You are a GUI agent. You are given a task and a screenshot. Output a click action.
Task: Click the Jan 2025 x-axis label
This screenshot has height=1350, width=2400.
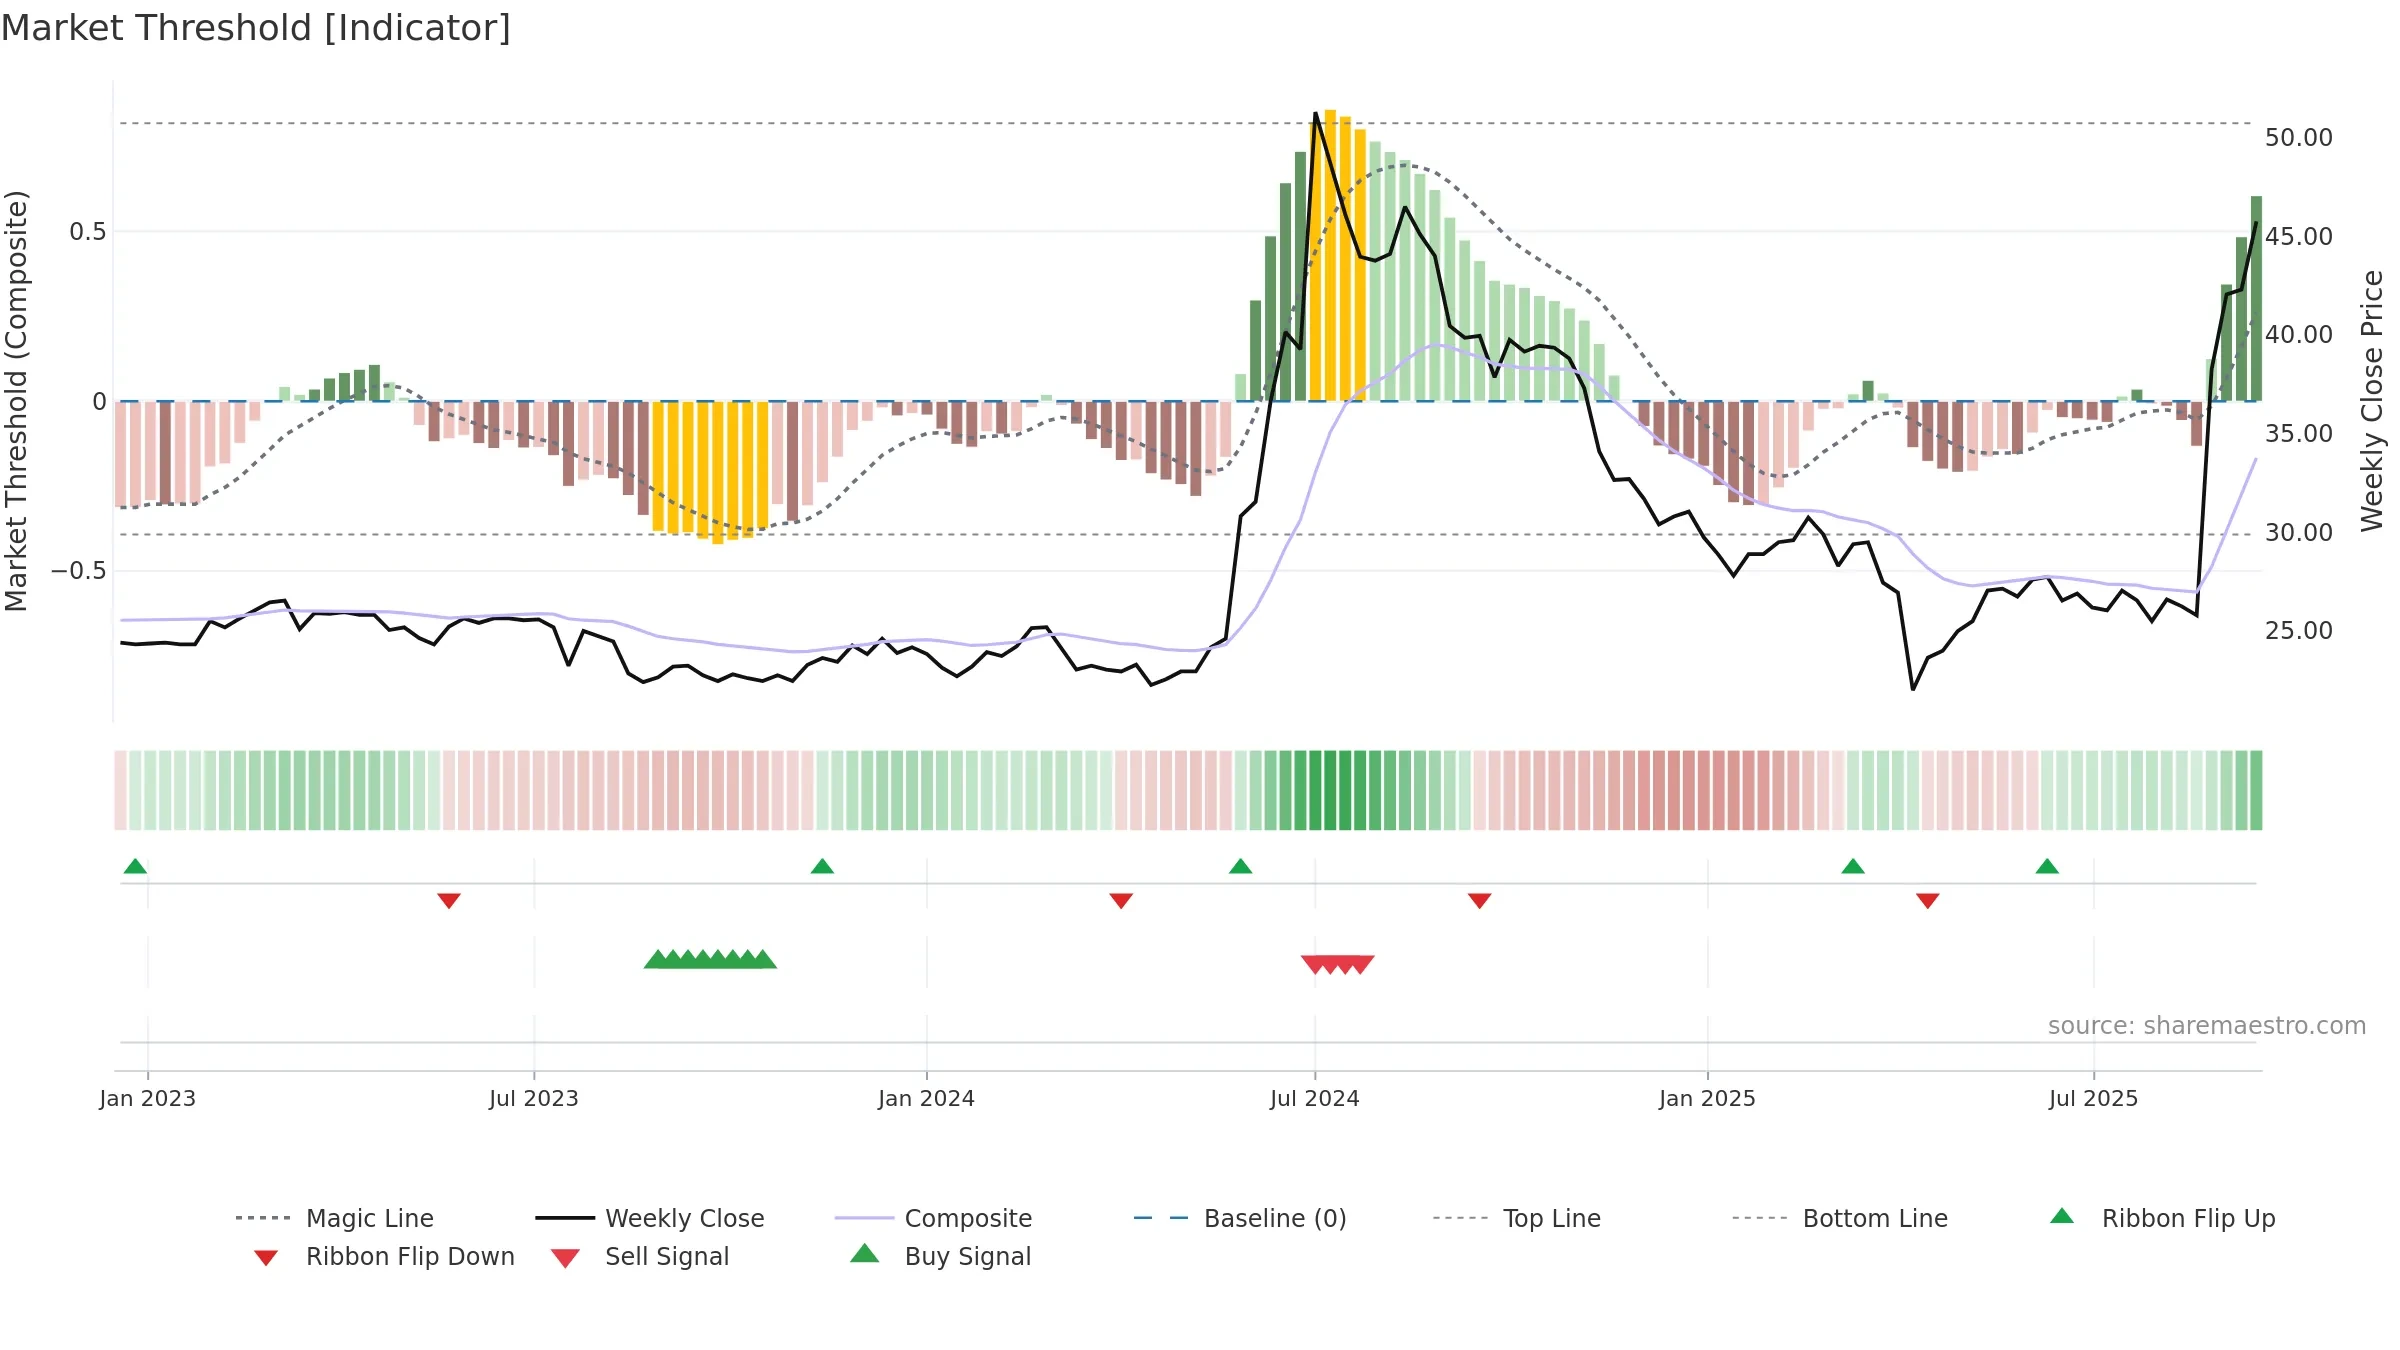(1708, 1098)
